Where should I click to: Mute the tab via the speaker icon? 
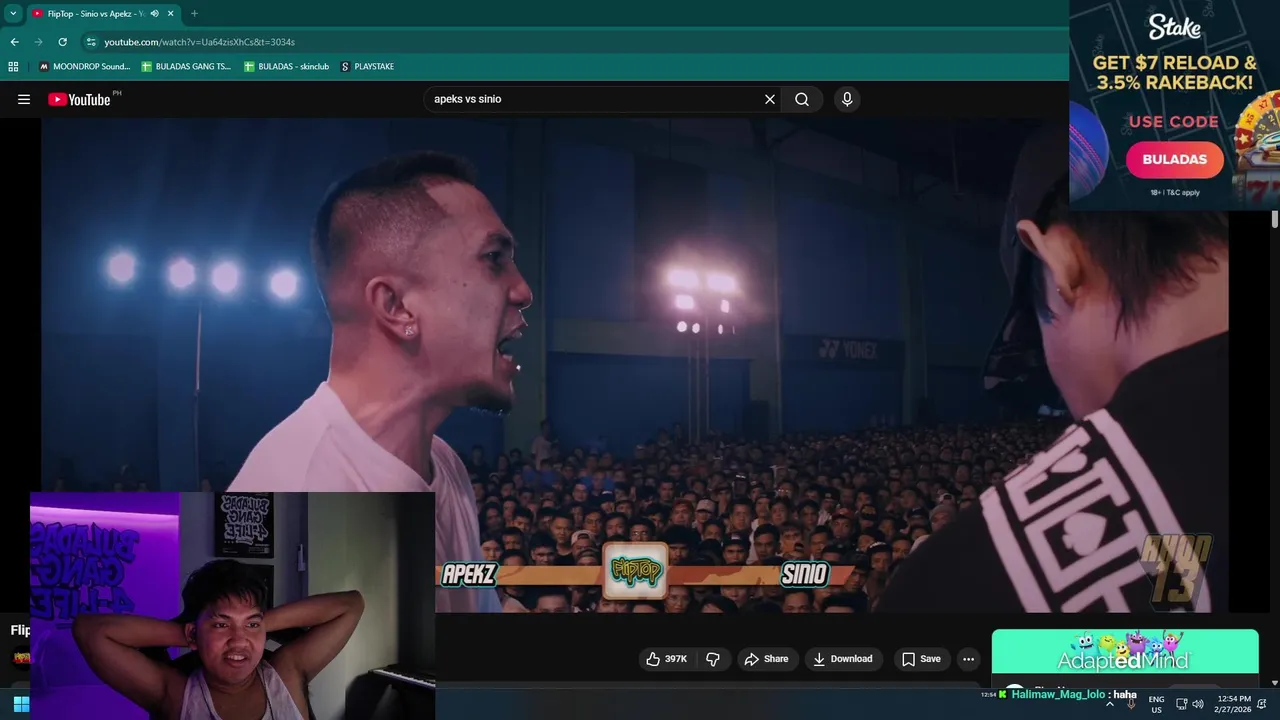tap(154, 14)
